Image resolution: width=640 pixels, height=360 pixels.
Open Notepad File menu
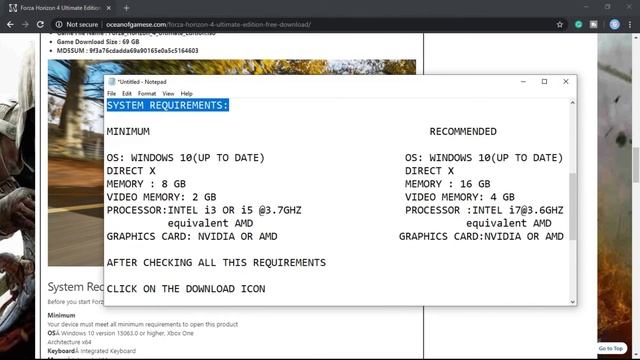tap(111, 93)
